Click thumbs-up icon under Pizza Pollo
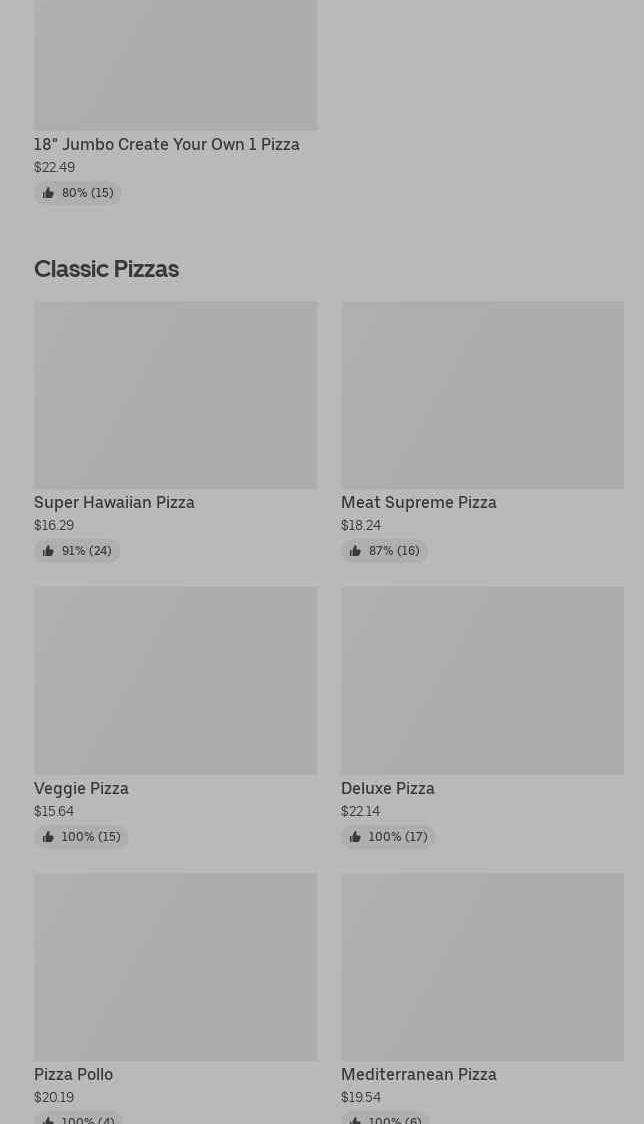The height and width of the screenshot is (1124, 644). click(x=48, y=1119)
